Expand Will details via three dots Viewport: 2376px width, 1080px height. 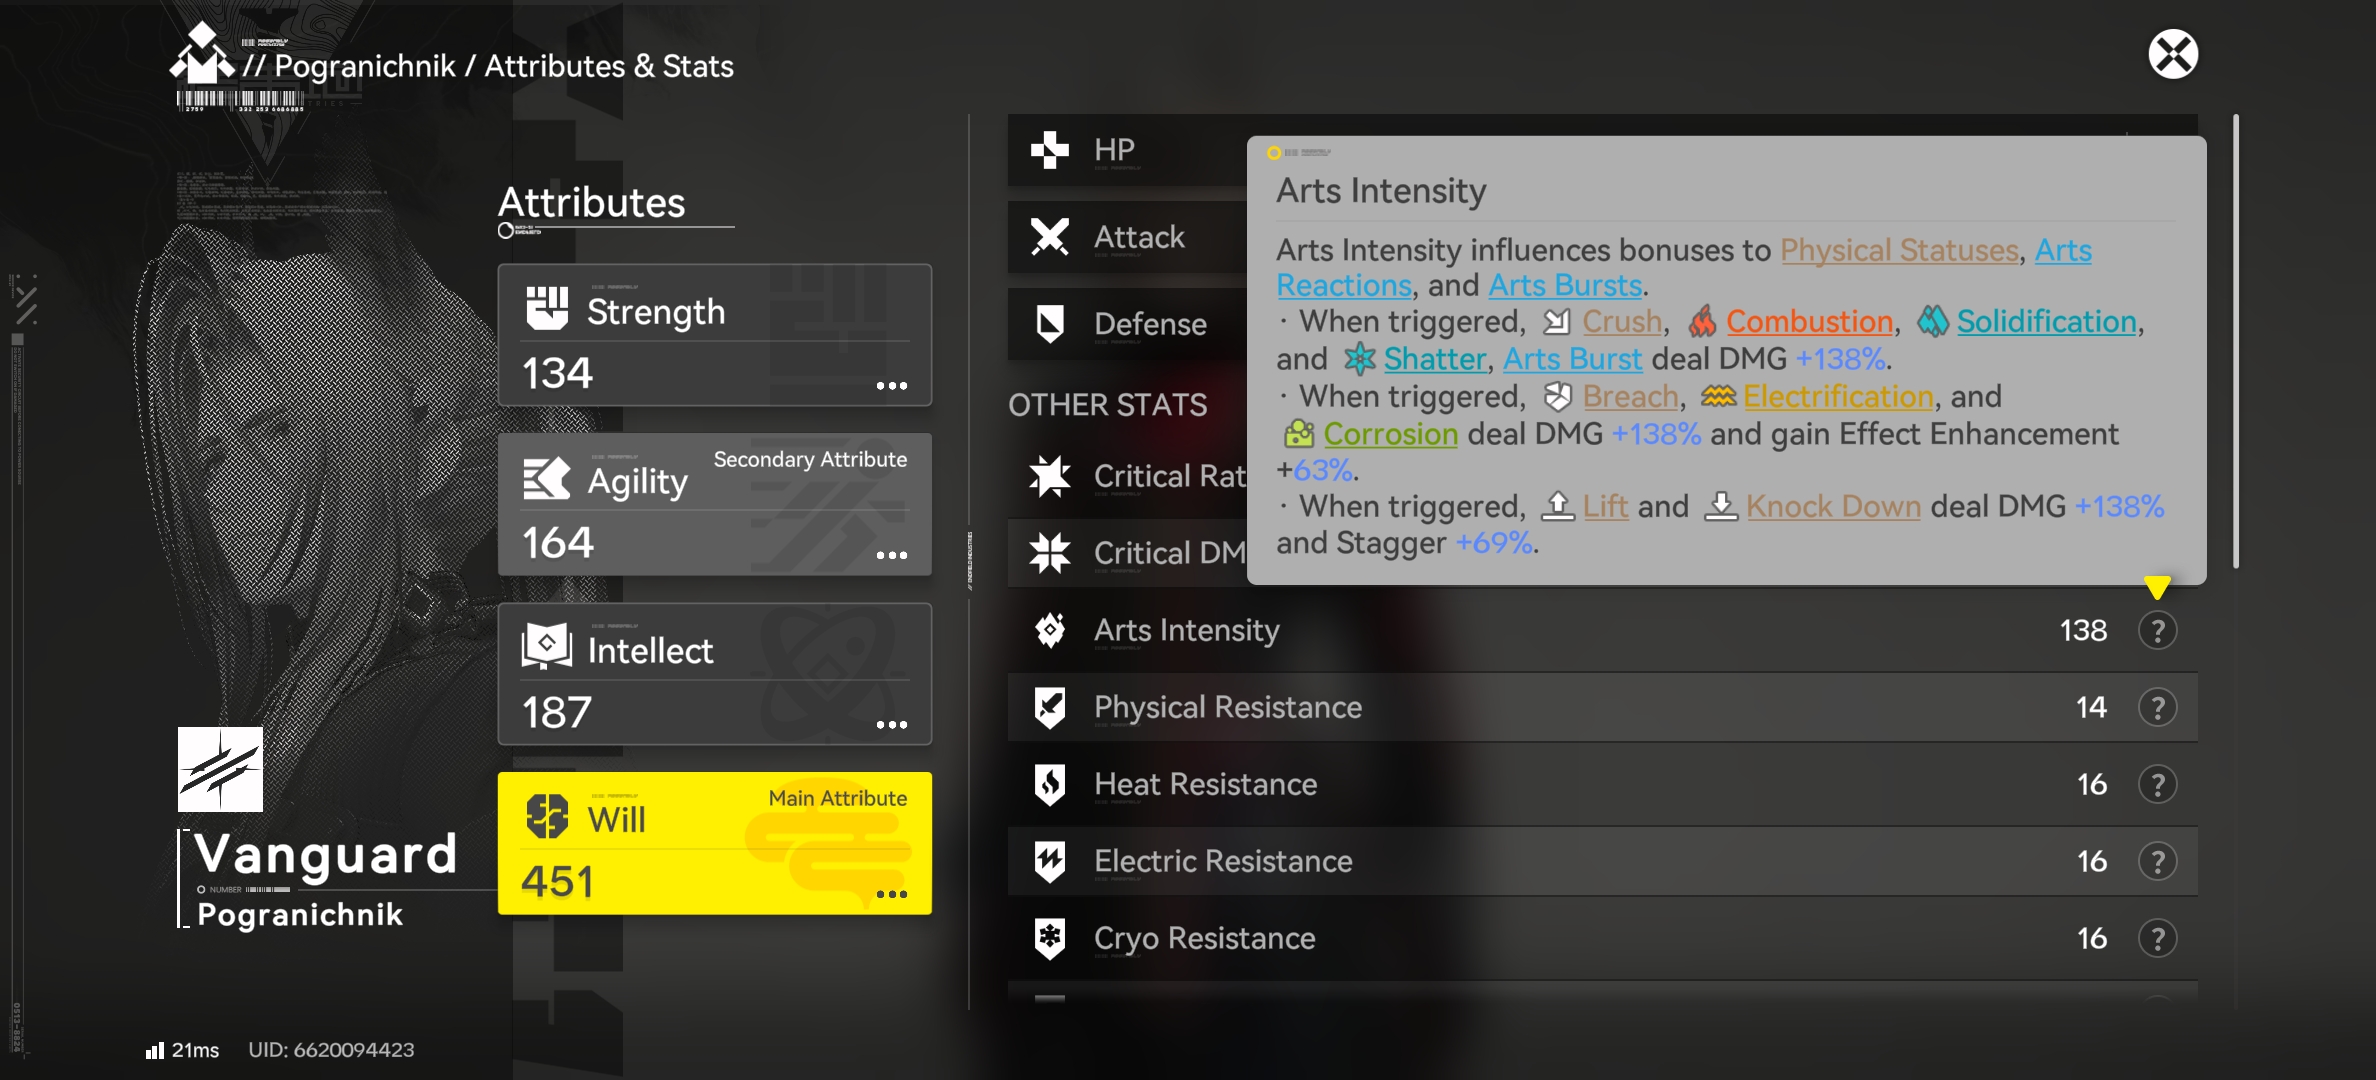pos(891,895)
